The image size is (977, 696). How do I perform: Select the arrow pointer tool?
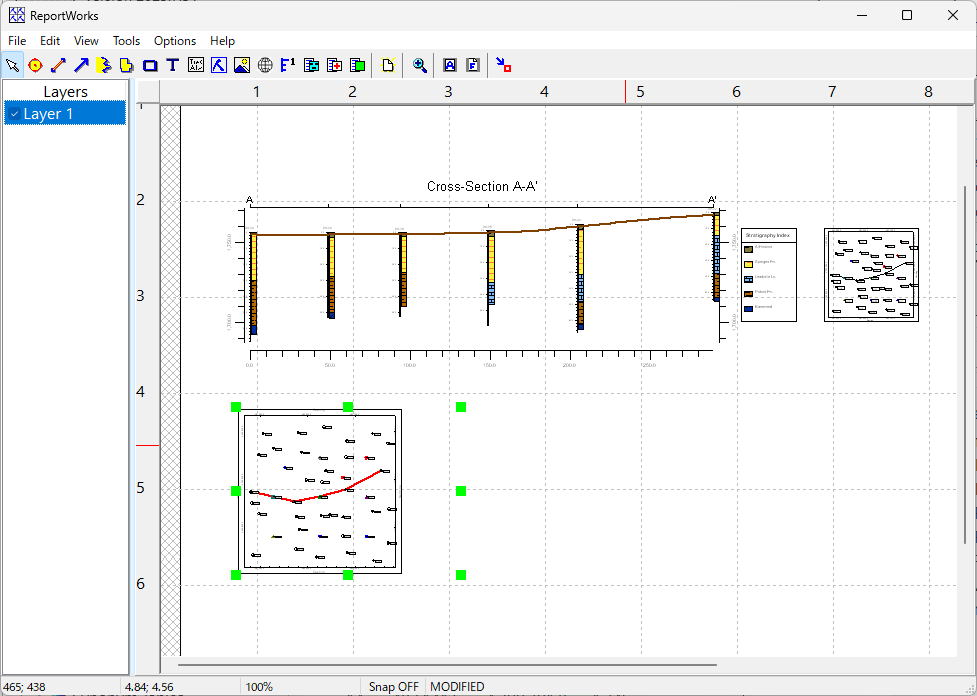(12, 65)
